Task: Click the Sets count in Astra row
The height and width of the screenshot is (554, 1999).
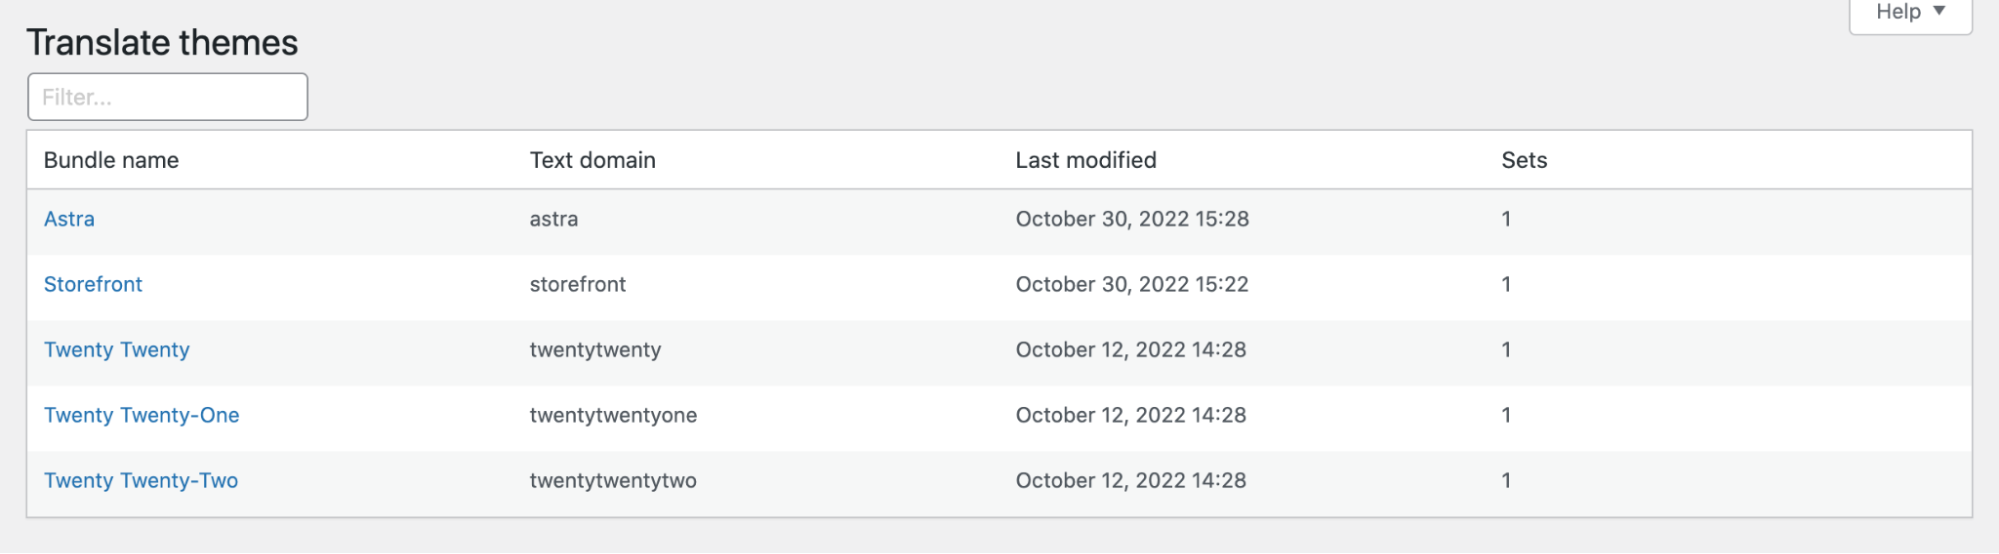Action: pyautogui.click(x=1506, y=219)
